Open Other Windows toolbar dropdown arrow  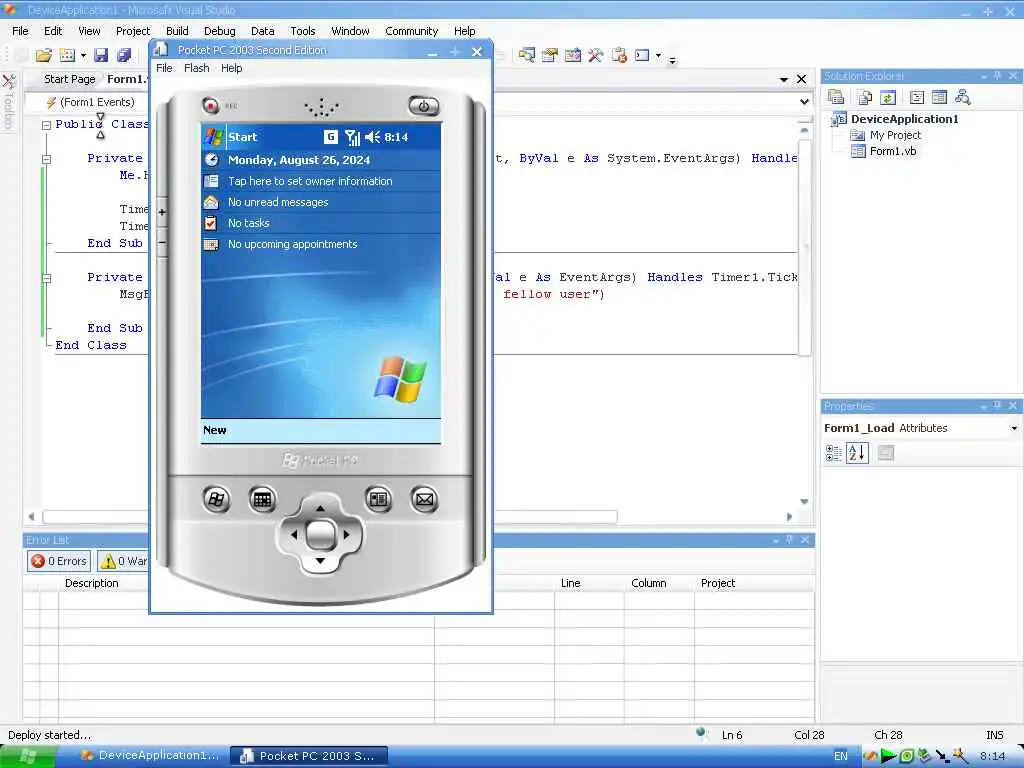coord(658,56)
